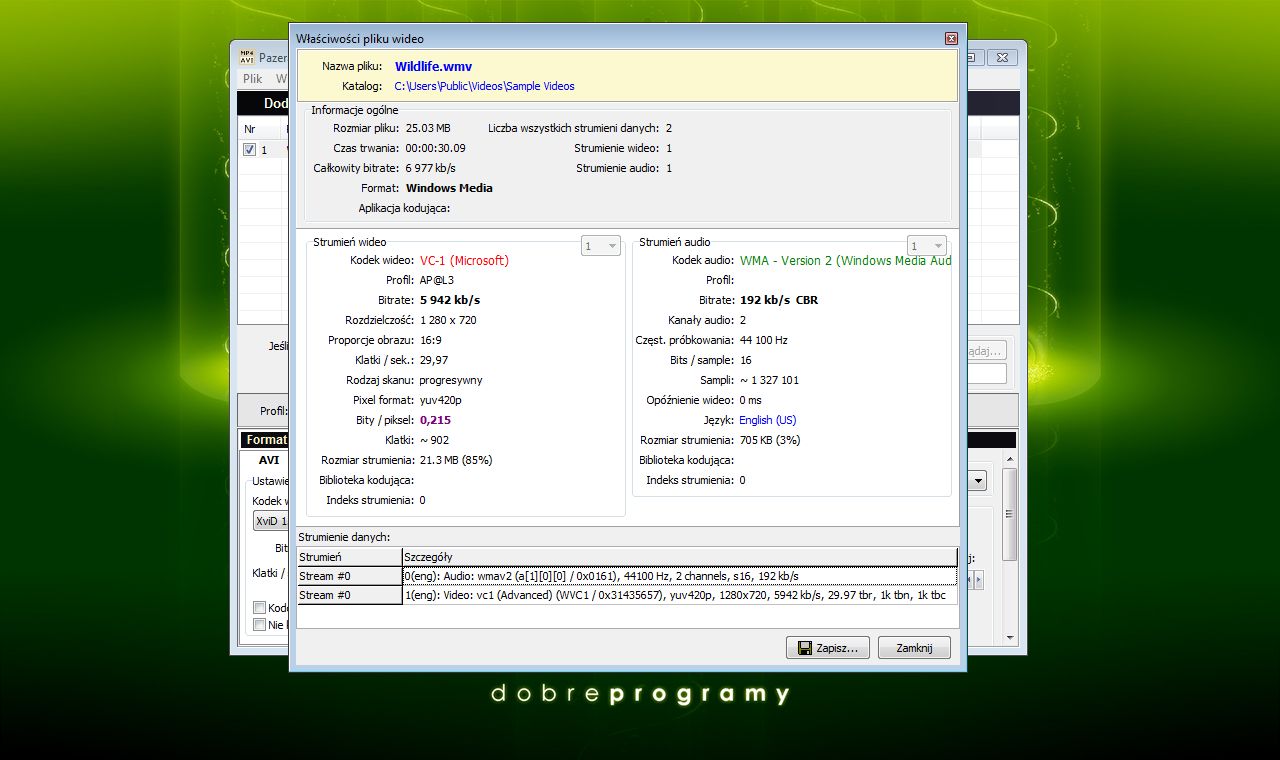Click frame count "~ 902"
The width and height of the screenshot is (1280, 760).
coord(434,440)
